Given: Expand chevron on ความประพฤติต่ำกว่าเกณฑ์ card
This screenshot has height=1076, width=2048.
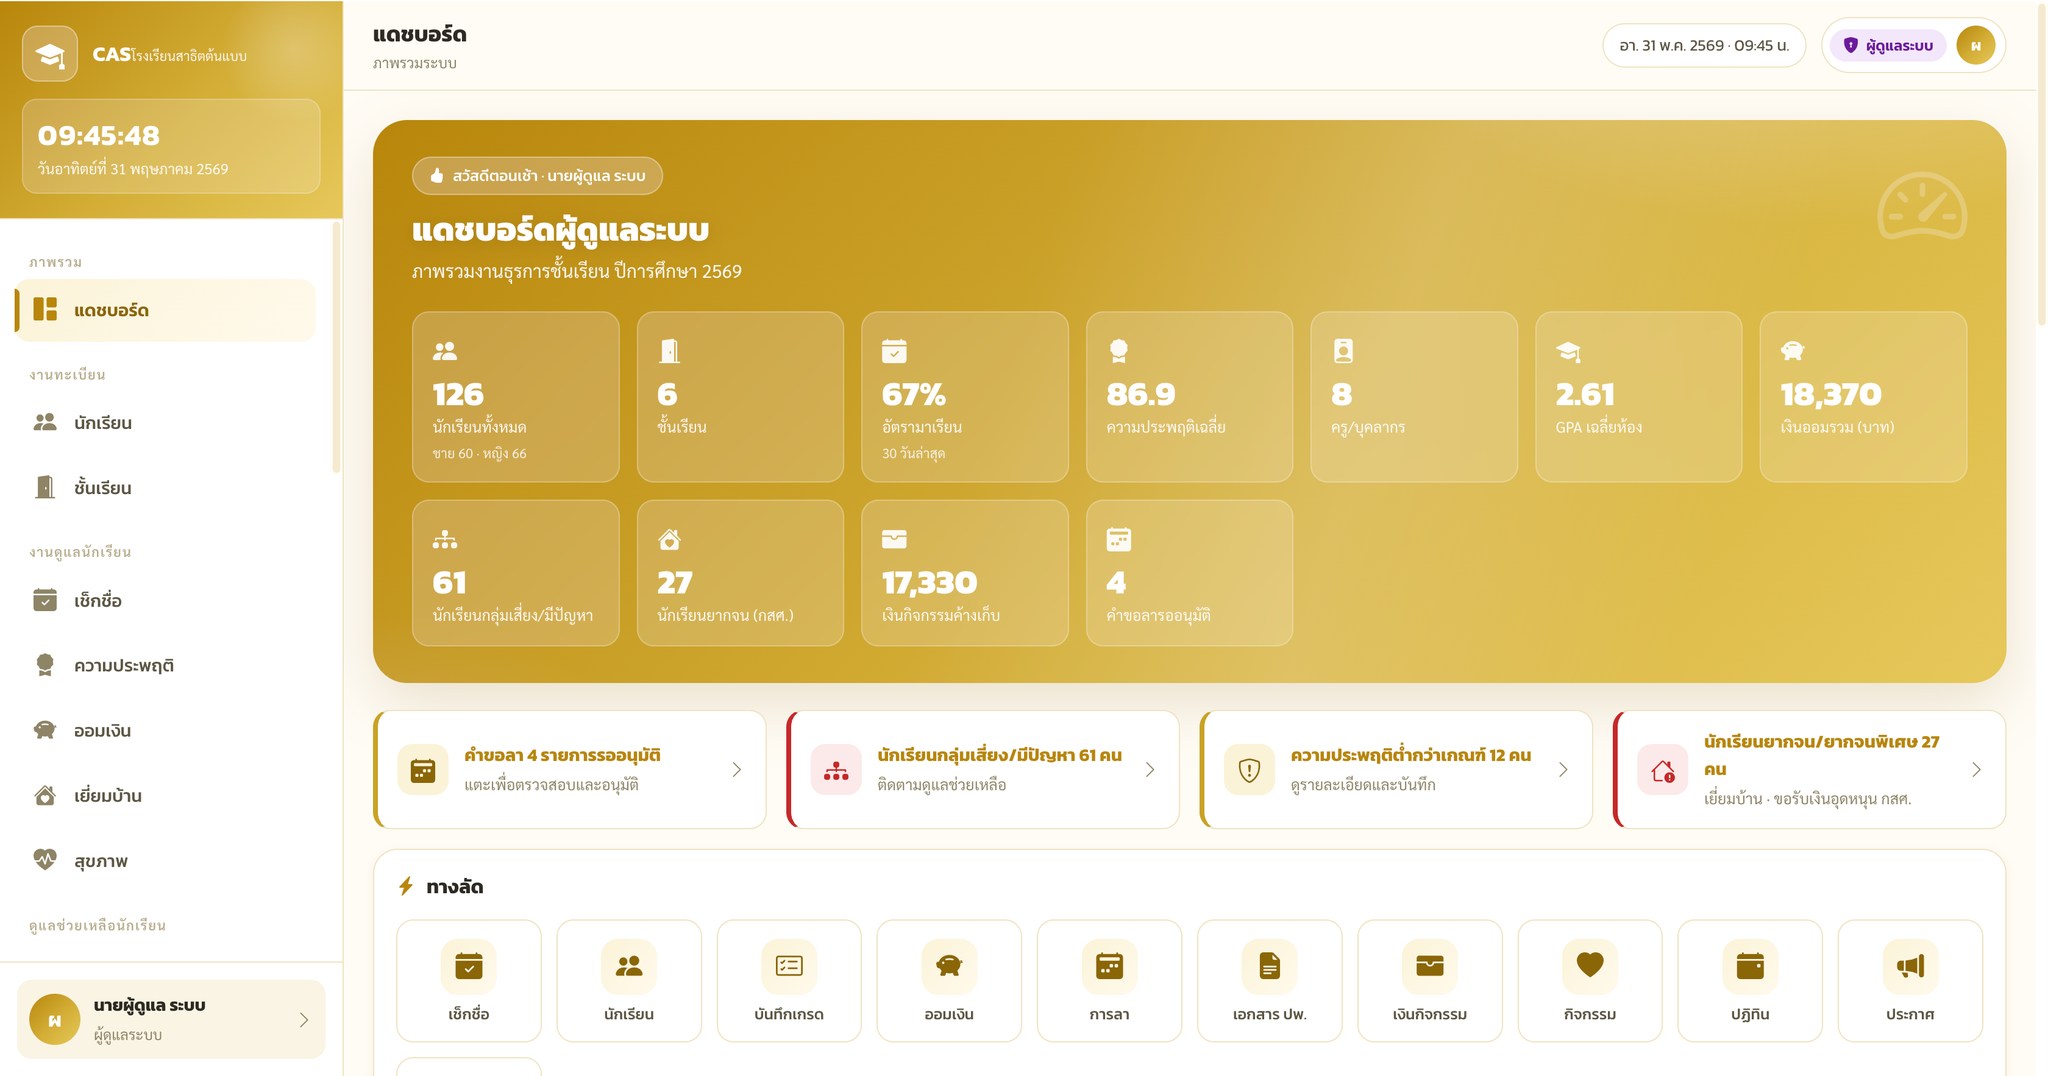Looking at the screenshot, I should [x=1563, y=770].
